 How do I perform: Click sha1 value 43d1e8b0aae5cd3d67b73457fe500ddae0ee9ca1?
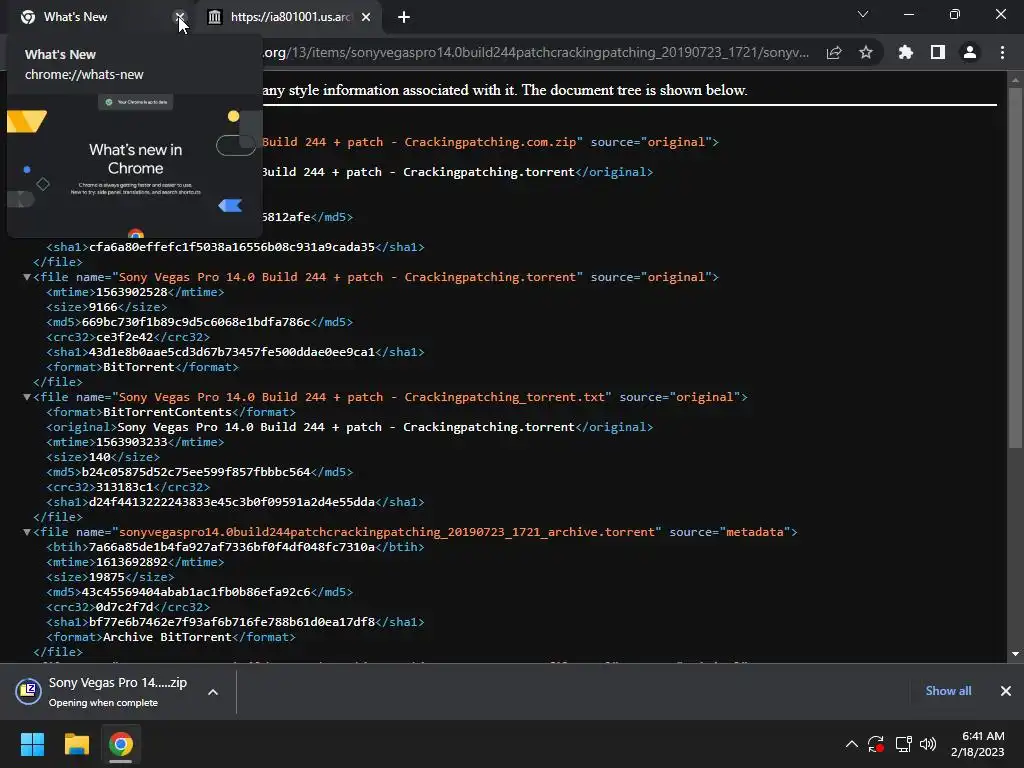[x=232, y=352]
